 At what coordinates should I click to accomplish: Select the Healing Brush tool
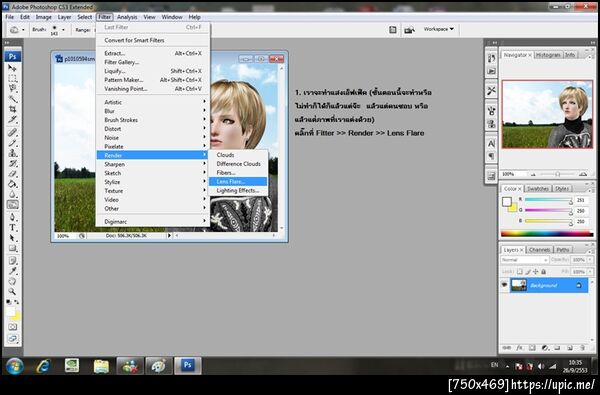(12, 133)
